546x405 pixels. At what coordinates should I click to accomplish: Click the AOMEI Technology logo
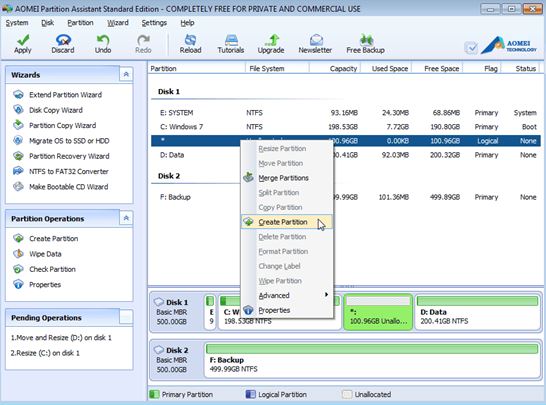tap(509, 45)
